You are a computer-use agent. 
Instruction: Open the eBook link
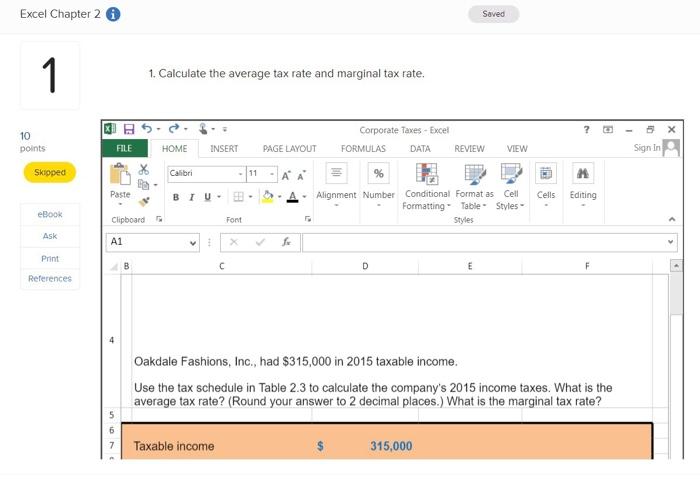[x=50, y=214]
